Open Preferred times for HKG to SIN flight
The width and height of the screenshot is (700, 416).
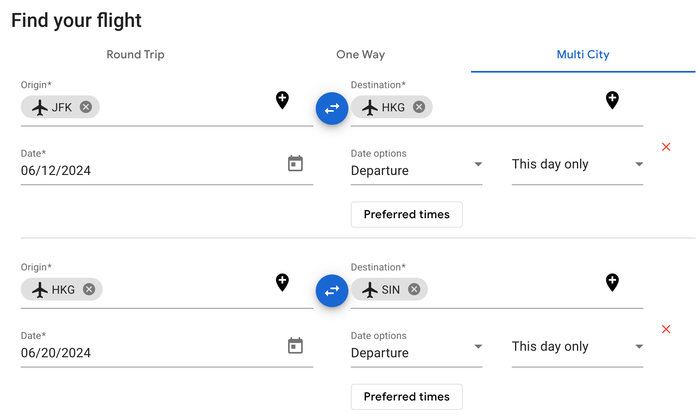pyautogui.click(x=407, y=396)
